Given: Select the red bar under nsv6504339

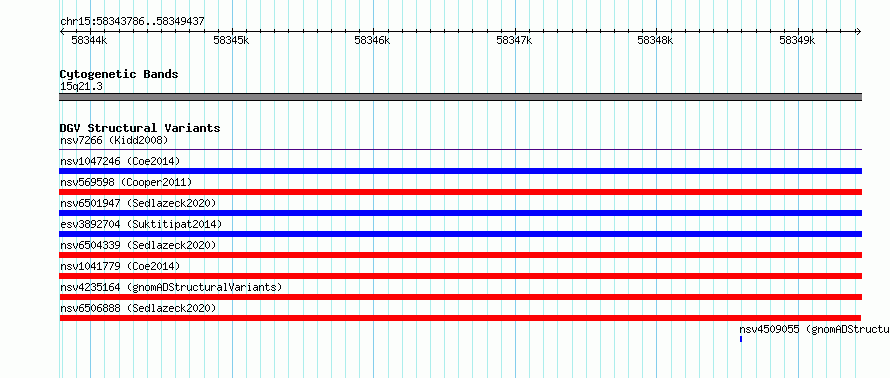Looking at the screenshot, I should click(461, 255).
